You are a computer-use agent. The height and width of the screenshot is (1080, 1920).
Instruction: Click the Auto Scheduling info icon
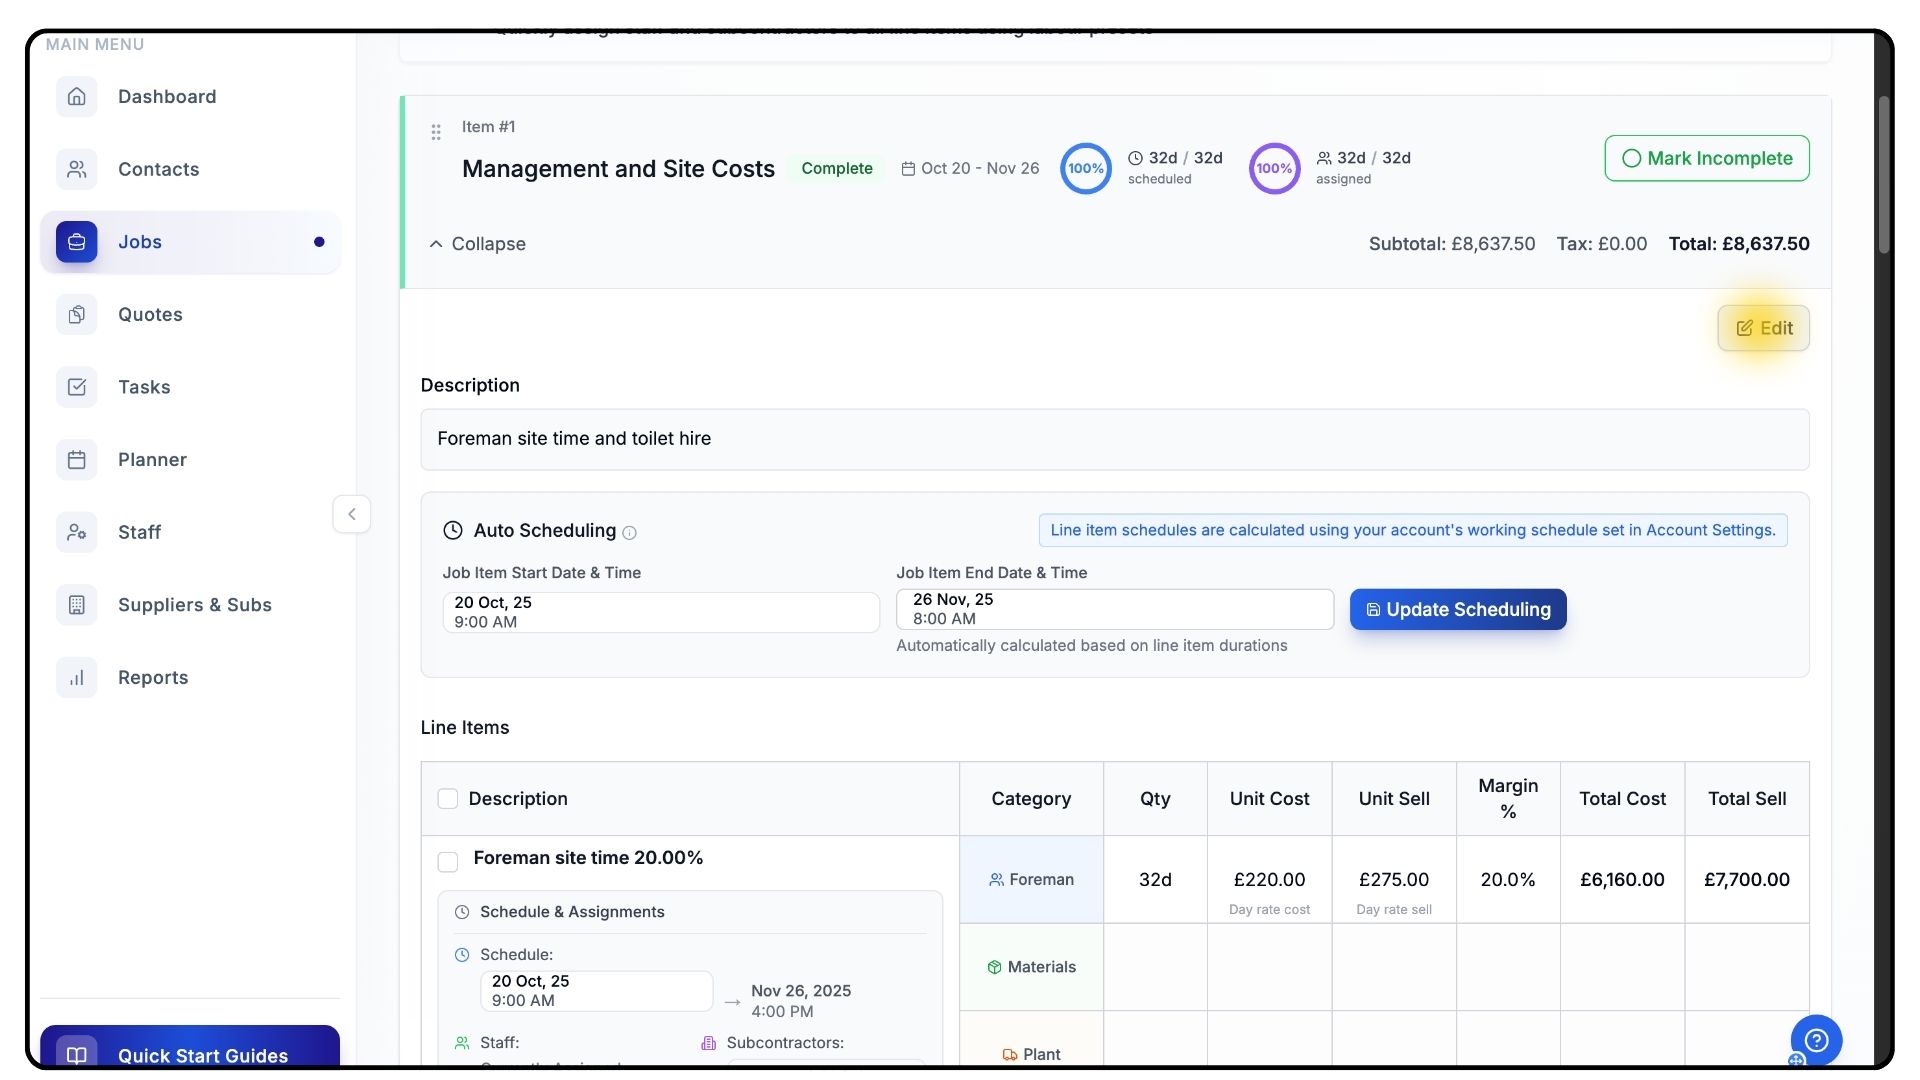(629, 533)
